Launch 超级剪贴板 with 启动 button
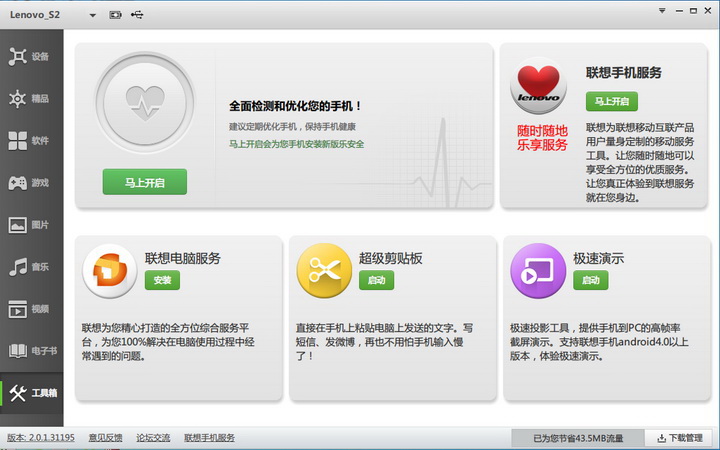The width and height of the screenshot is (720, 450). (376, 280)
